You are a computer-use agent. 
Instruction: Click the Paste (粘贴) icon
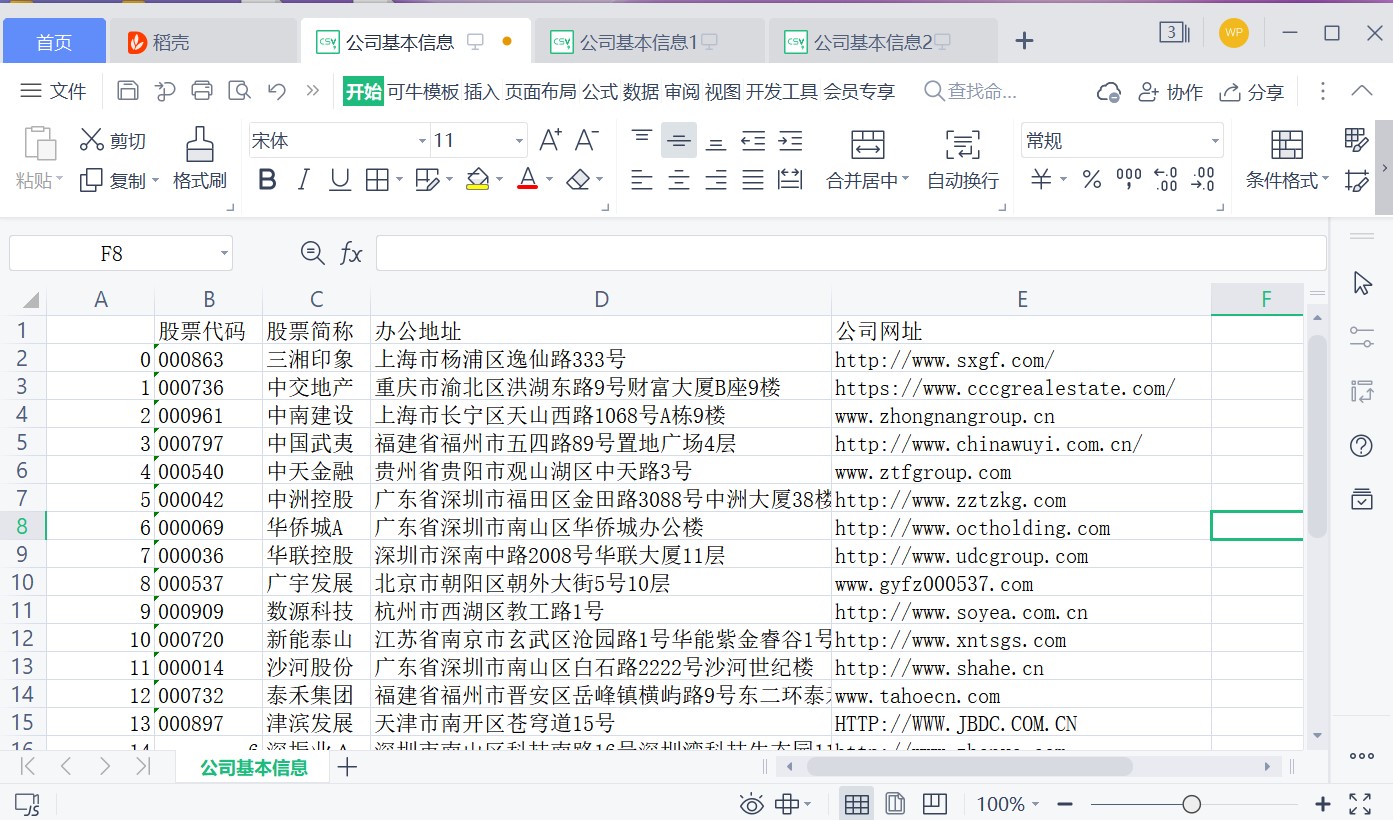(x=39, y=144)
